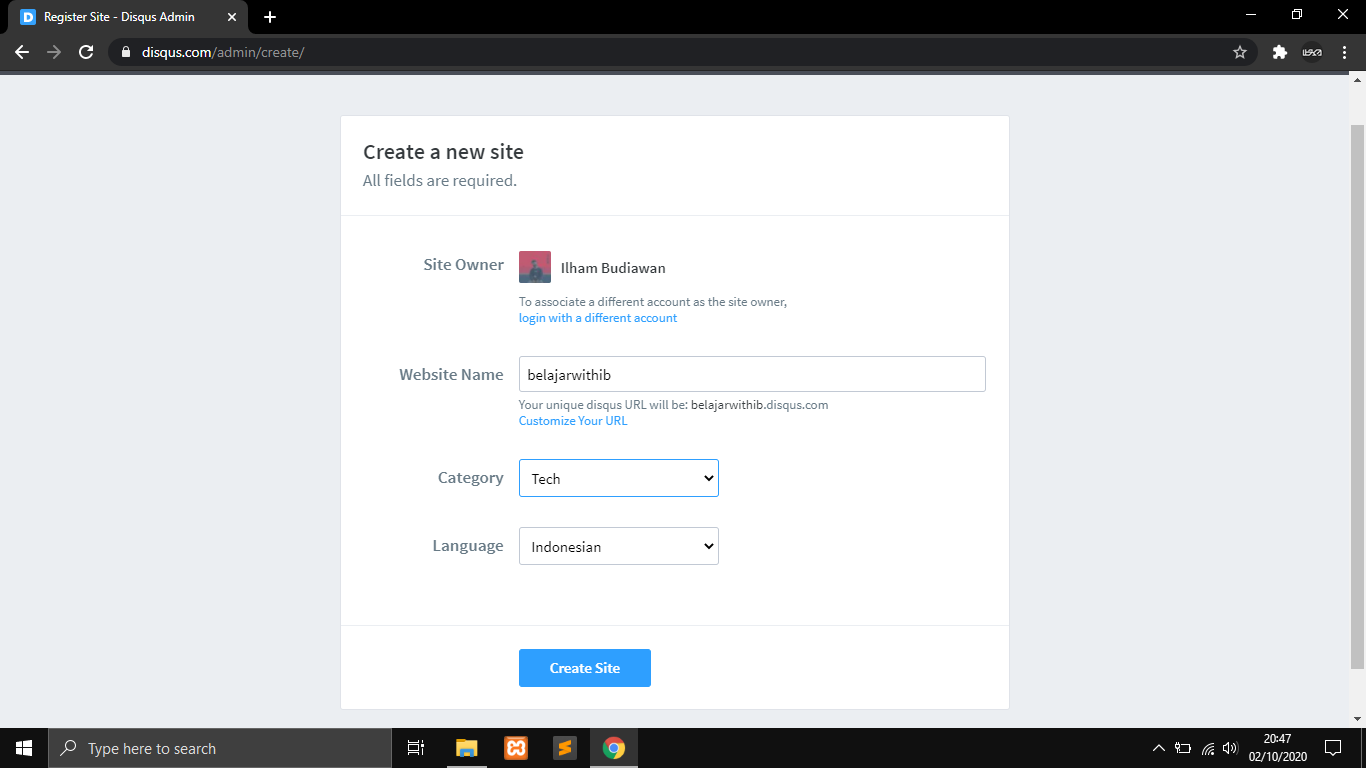Image resolution: width=1366 pixels, height=768 pixels.
Task: Reload the page with the refresh icon
Action: [x=86, y=52]
